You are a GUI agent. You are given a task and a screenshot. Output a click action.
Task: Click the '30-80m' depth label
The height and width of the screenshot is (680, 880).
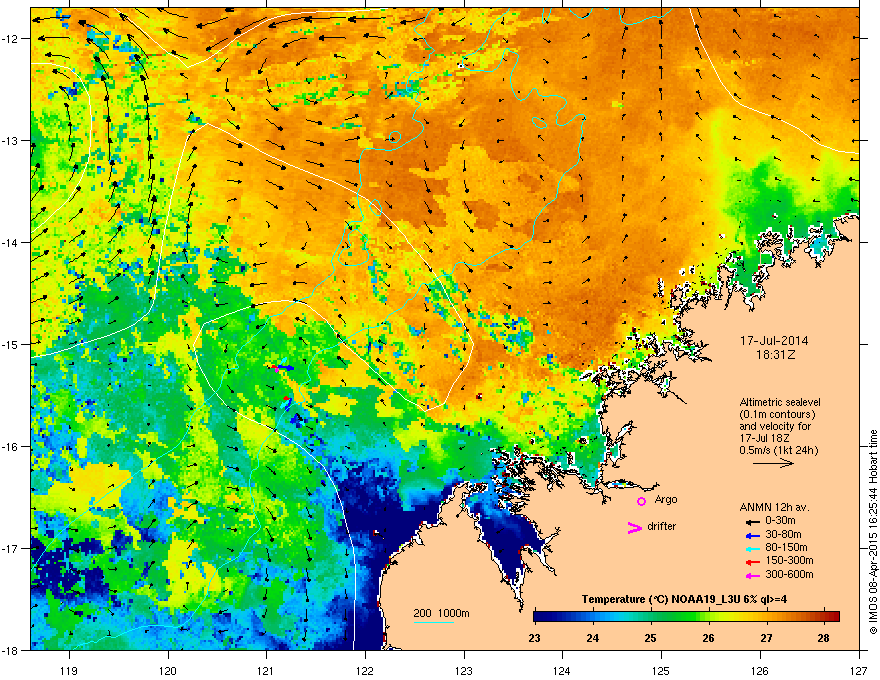pos(783,534)
